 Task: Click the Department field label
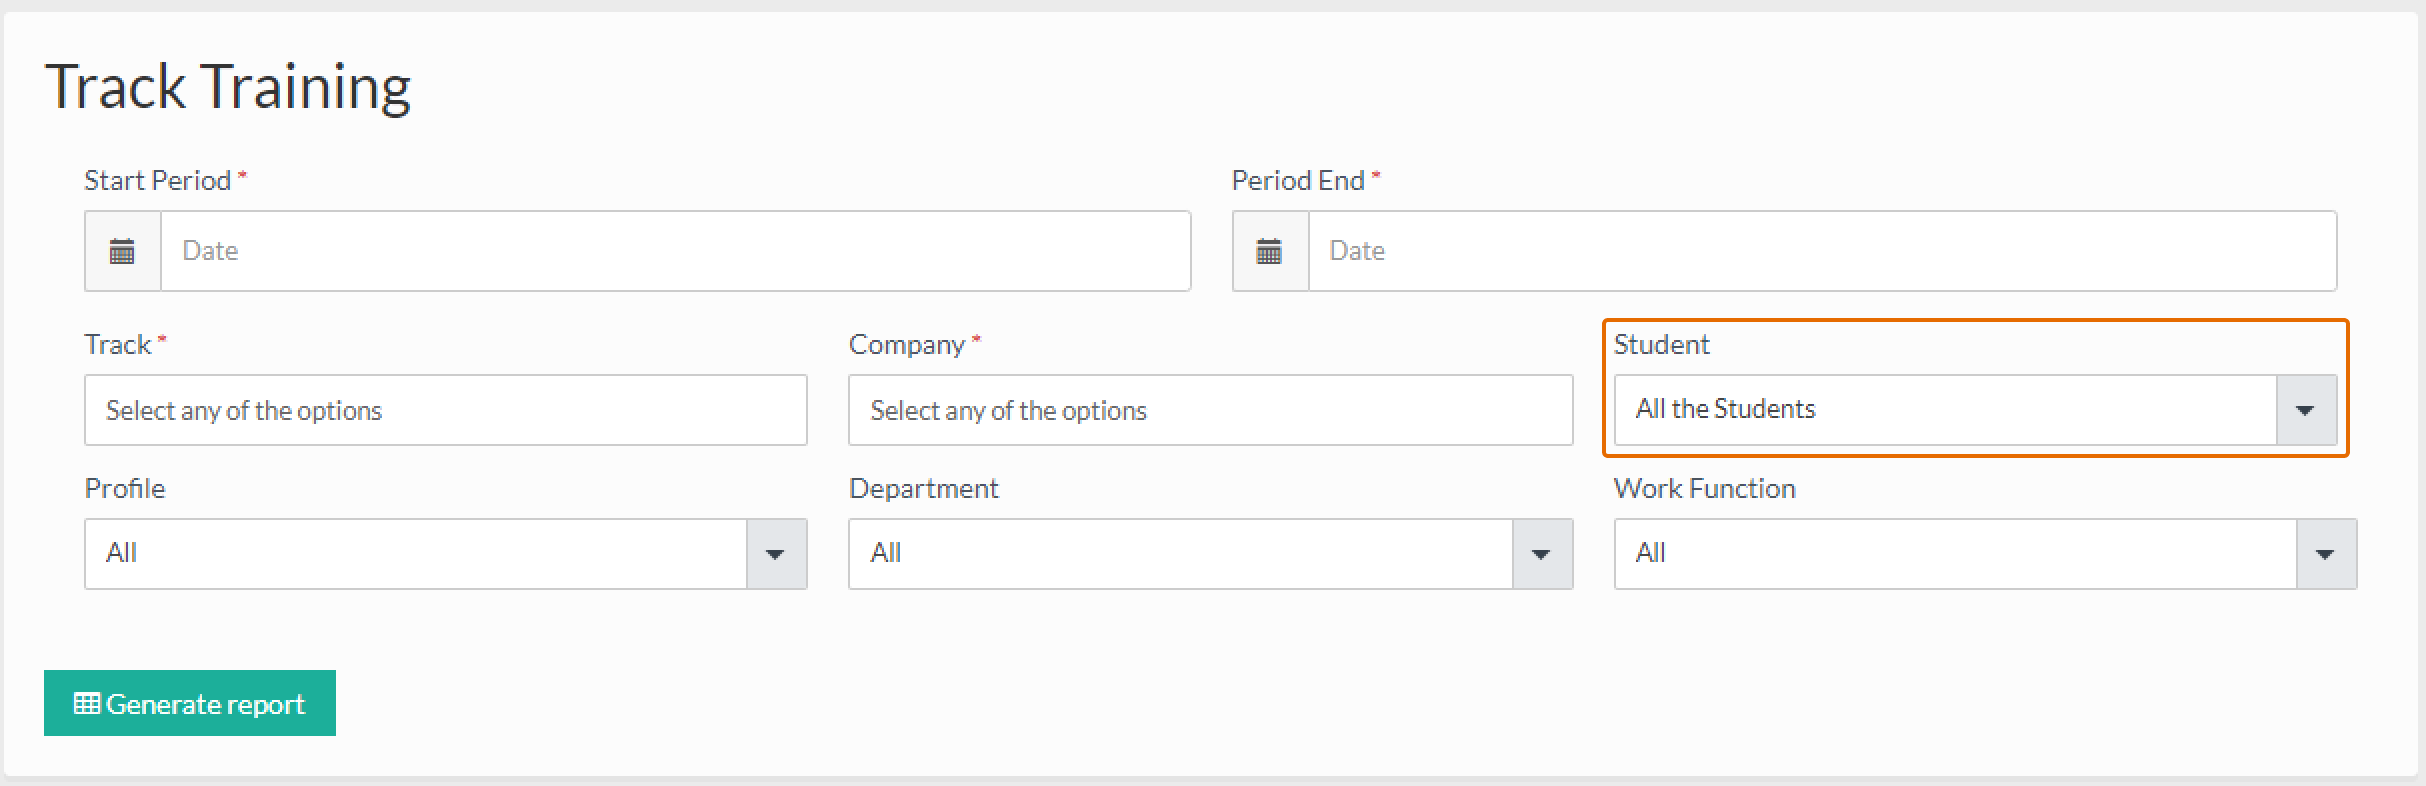click(x=923, y=488)
